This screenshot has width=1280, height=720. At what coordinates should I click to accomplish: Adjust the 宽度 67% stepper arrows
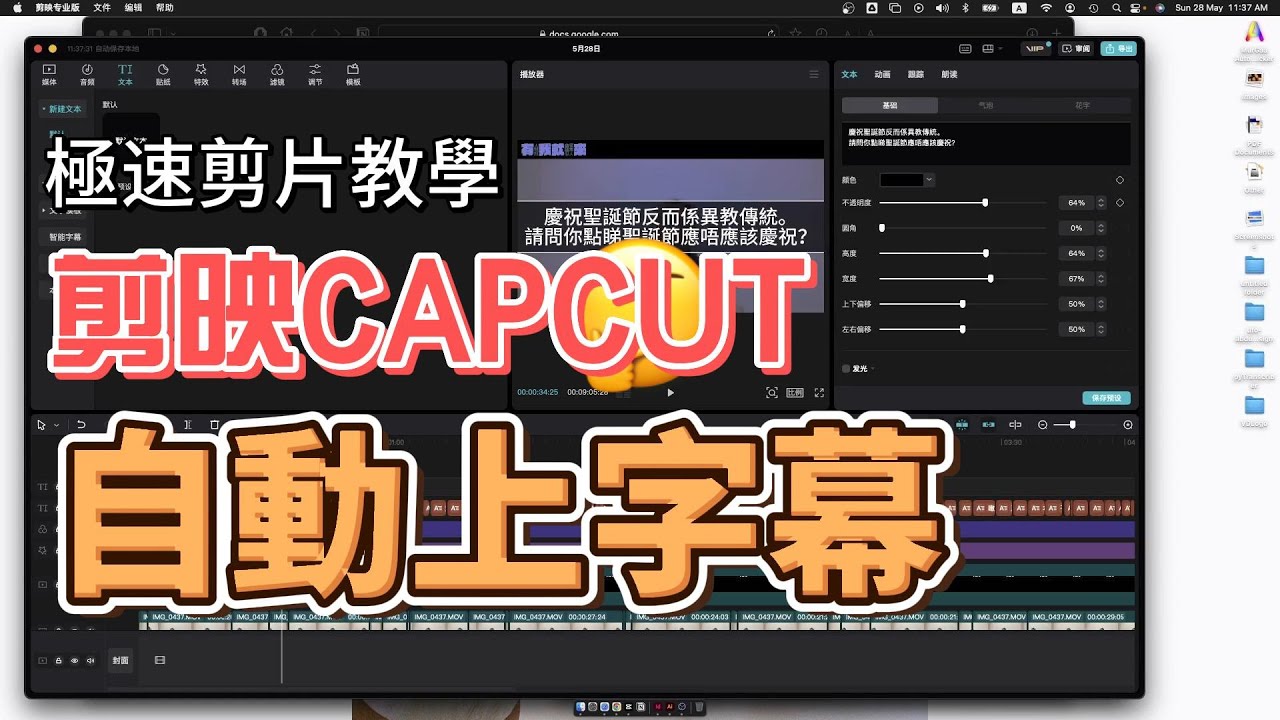[1101, 278]
